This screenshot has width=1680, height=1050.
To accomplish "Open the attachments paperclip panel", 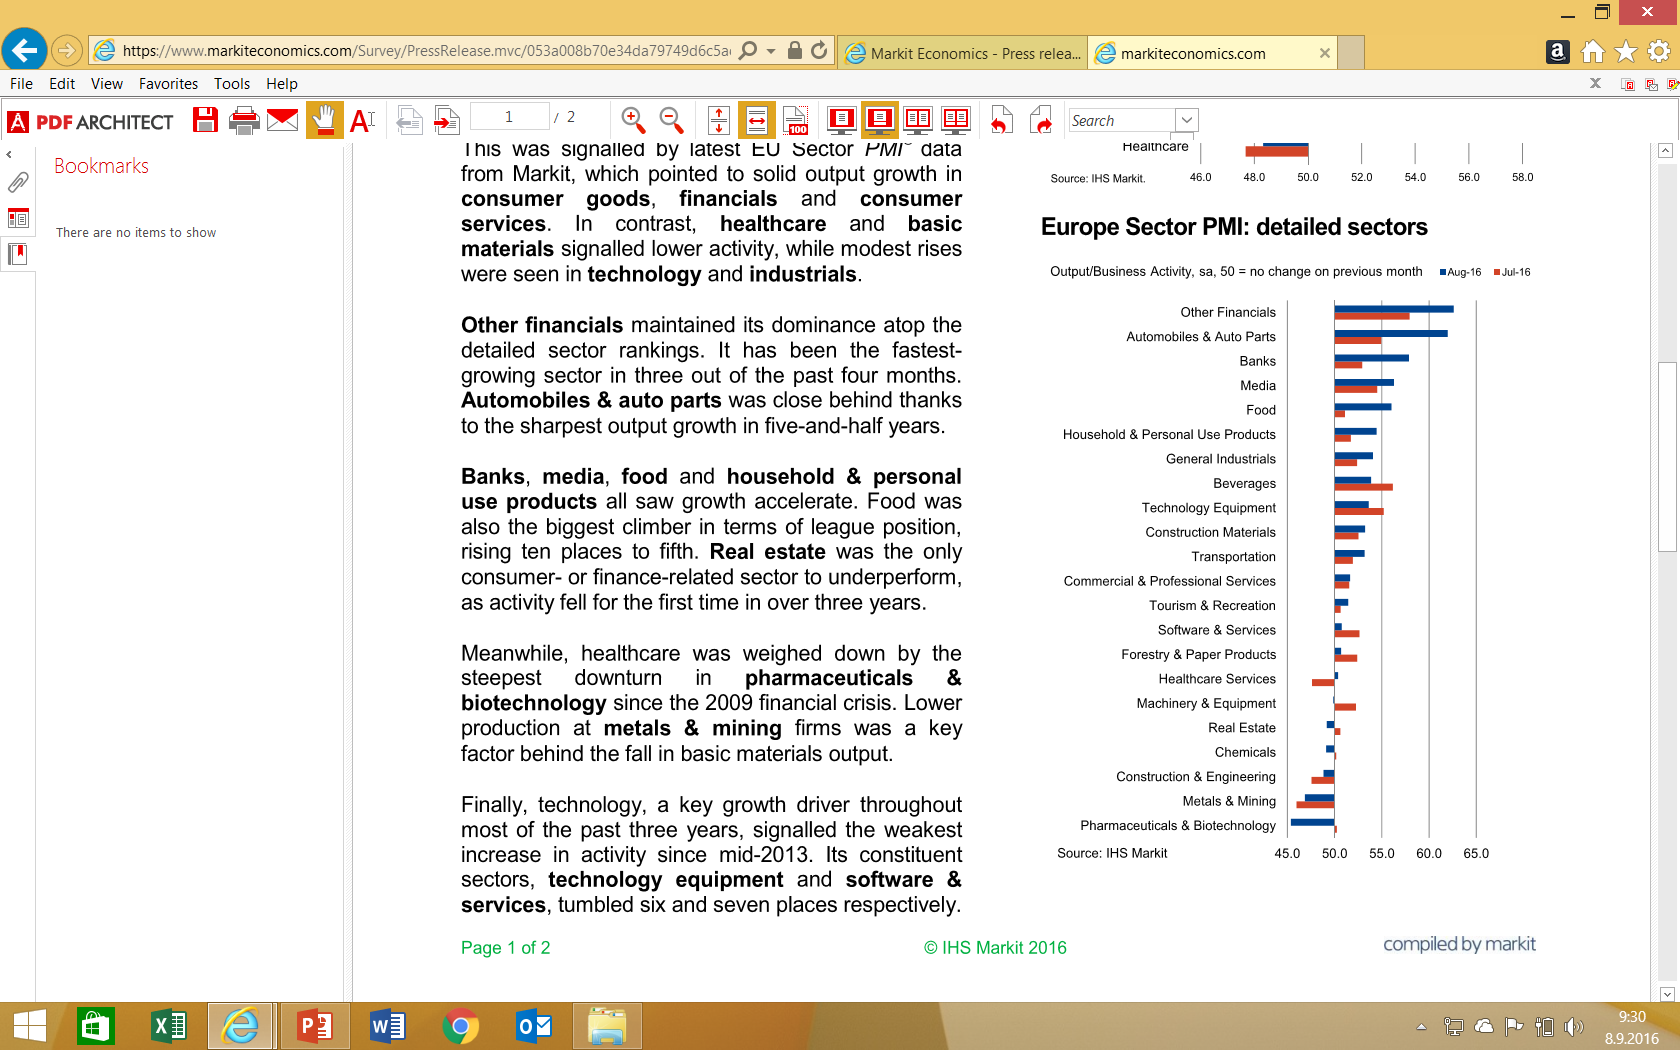I will tap(18, 182).
